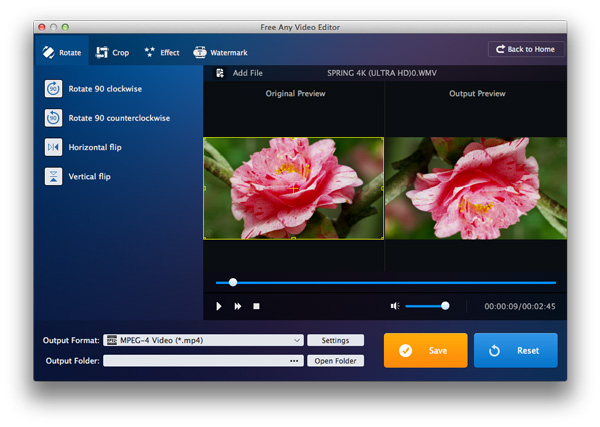The height and width of the screenshot is (427, 600).
Task: Click the circular arrow icon on Reset
Action: [x=494, y=350]
